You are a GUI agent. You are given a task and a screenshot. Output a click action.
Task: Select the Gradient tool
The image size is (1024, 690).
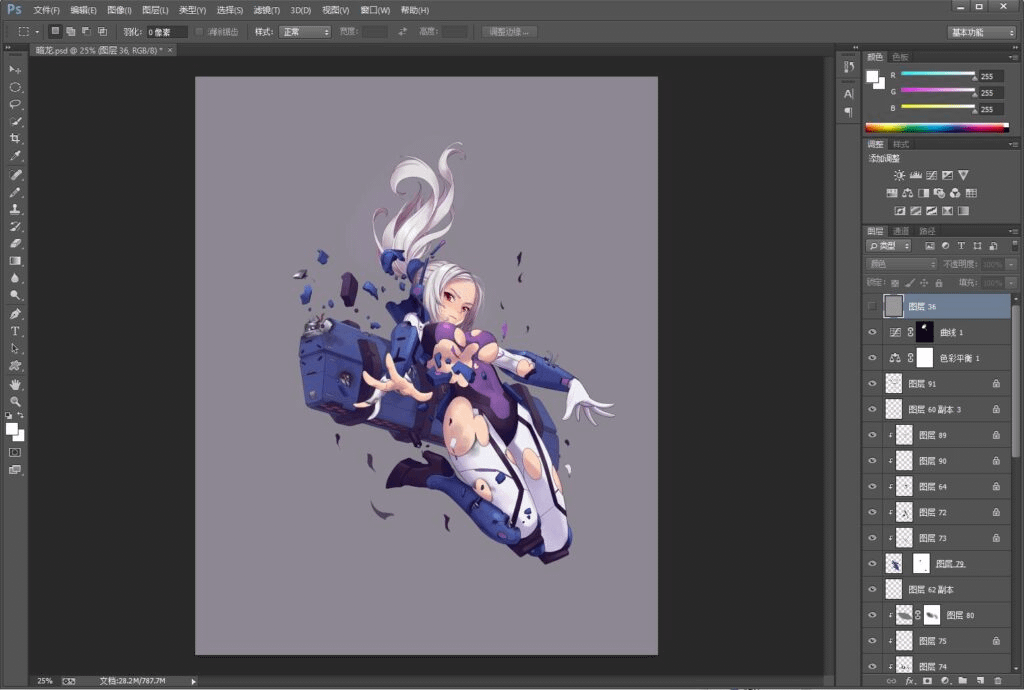(x=14, y=260)
